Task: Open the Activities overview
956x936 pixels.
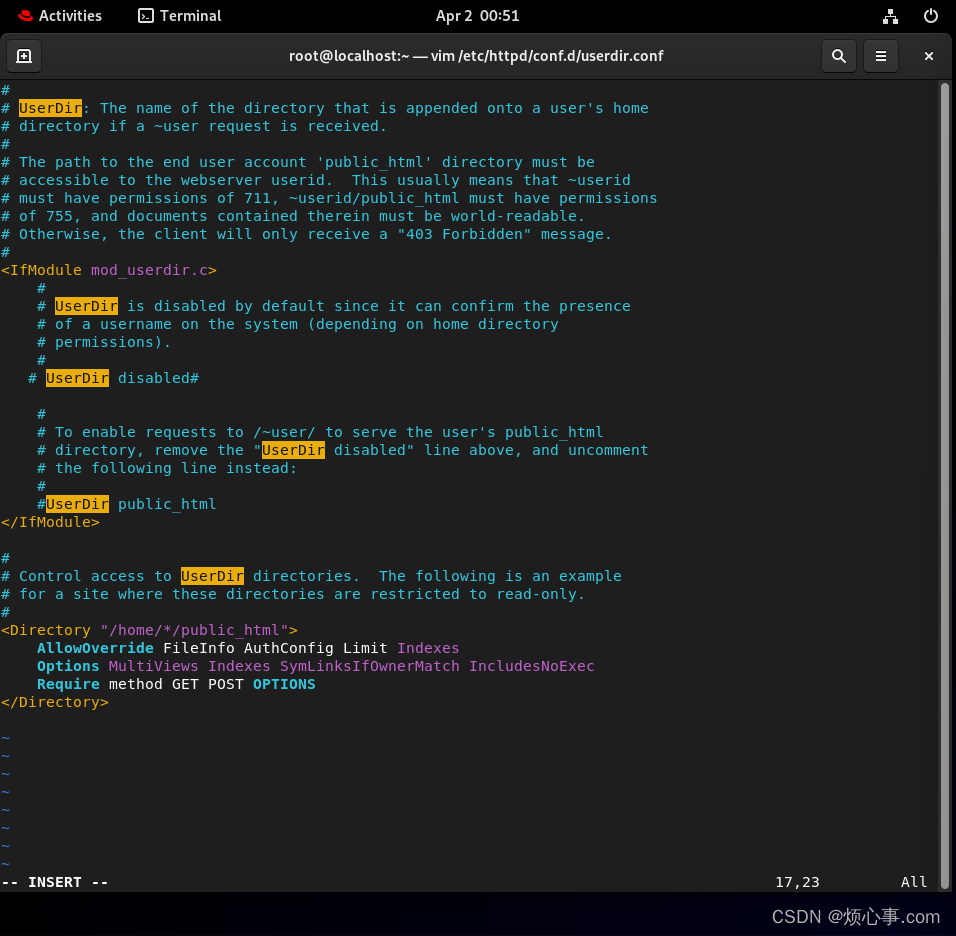Action: pos(70,15)
